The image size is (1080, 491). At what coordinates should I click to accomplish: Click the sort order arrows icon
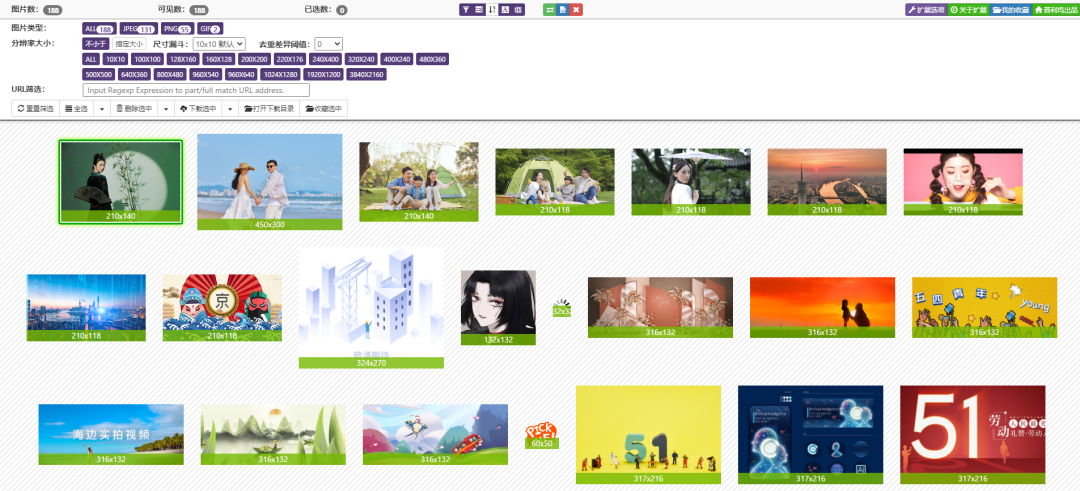coord(492,10)
